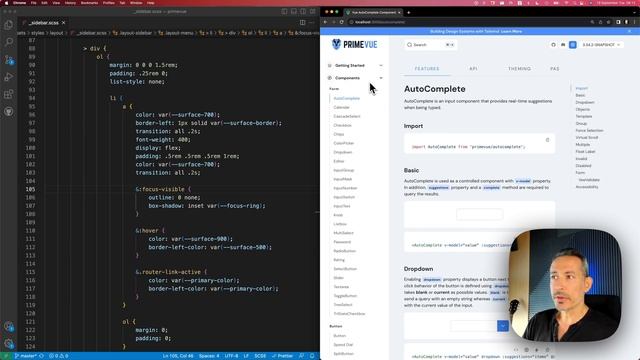The height and width of the screenshot is (360, 640).
Task: Copy the import code snippet
Action: [x=547, y=140]
